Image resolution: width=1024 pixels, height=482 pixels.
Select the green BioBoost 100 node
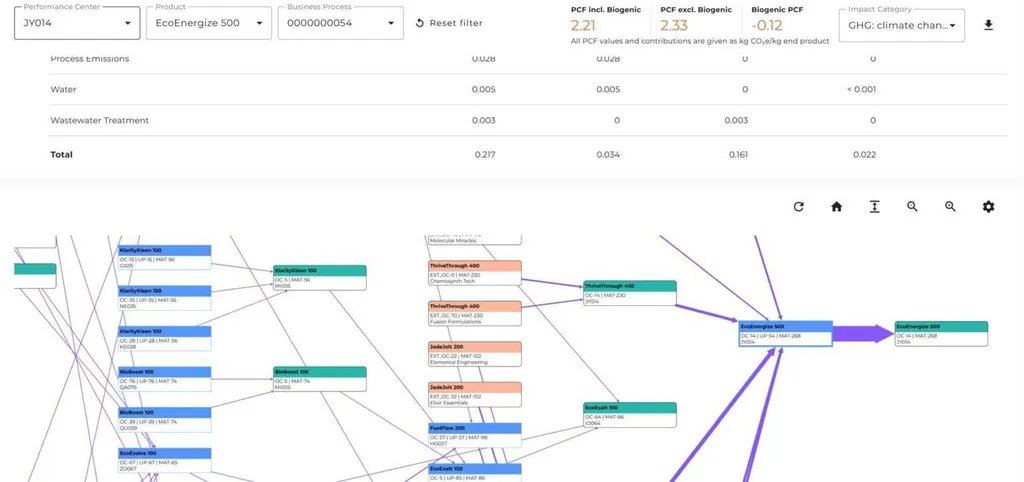tap(319, 378)
